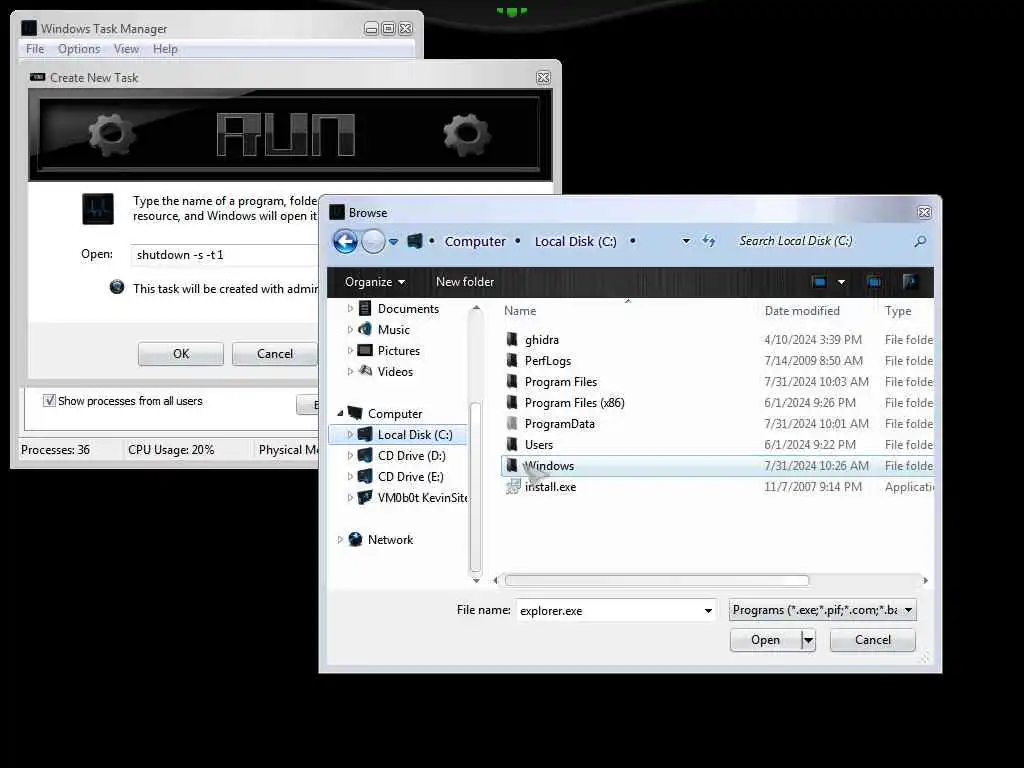Click the Music library icon
The image size is (1024, 768).
point(365,329)
